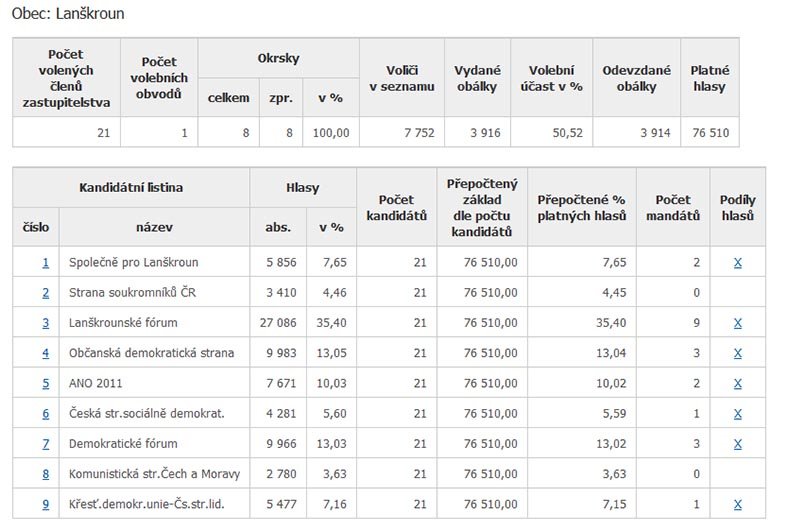The image size is (787, 531).
Task: Open candidate list number 3 link
Action: pyautogui.click(x=46, y=323)
